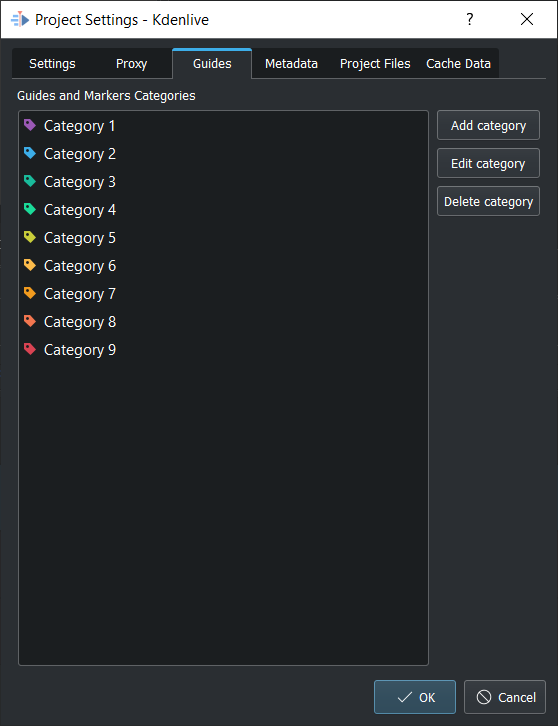Select the Category 3 label

coord(80,182)
